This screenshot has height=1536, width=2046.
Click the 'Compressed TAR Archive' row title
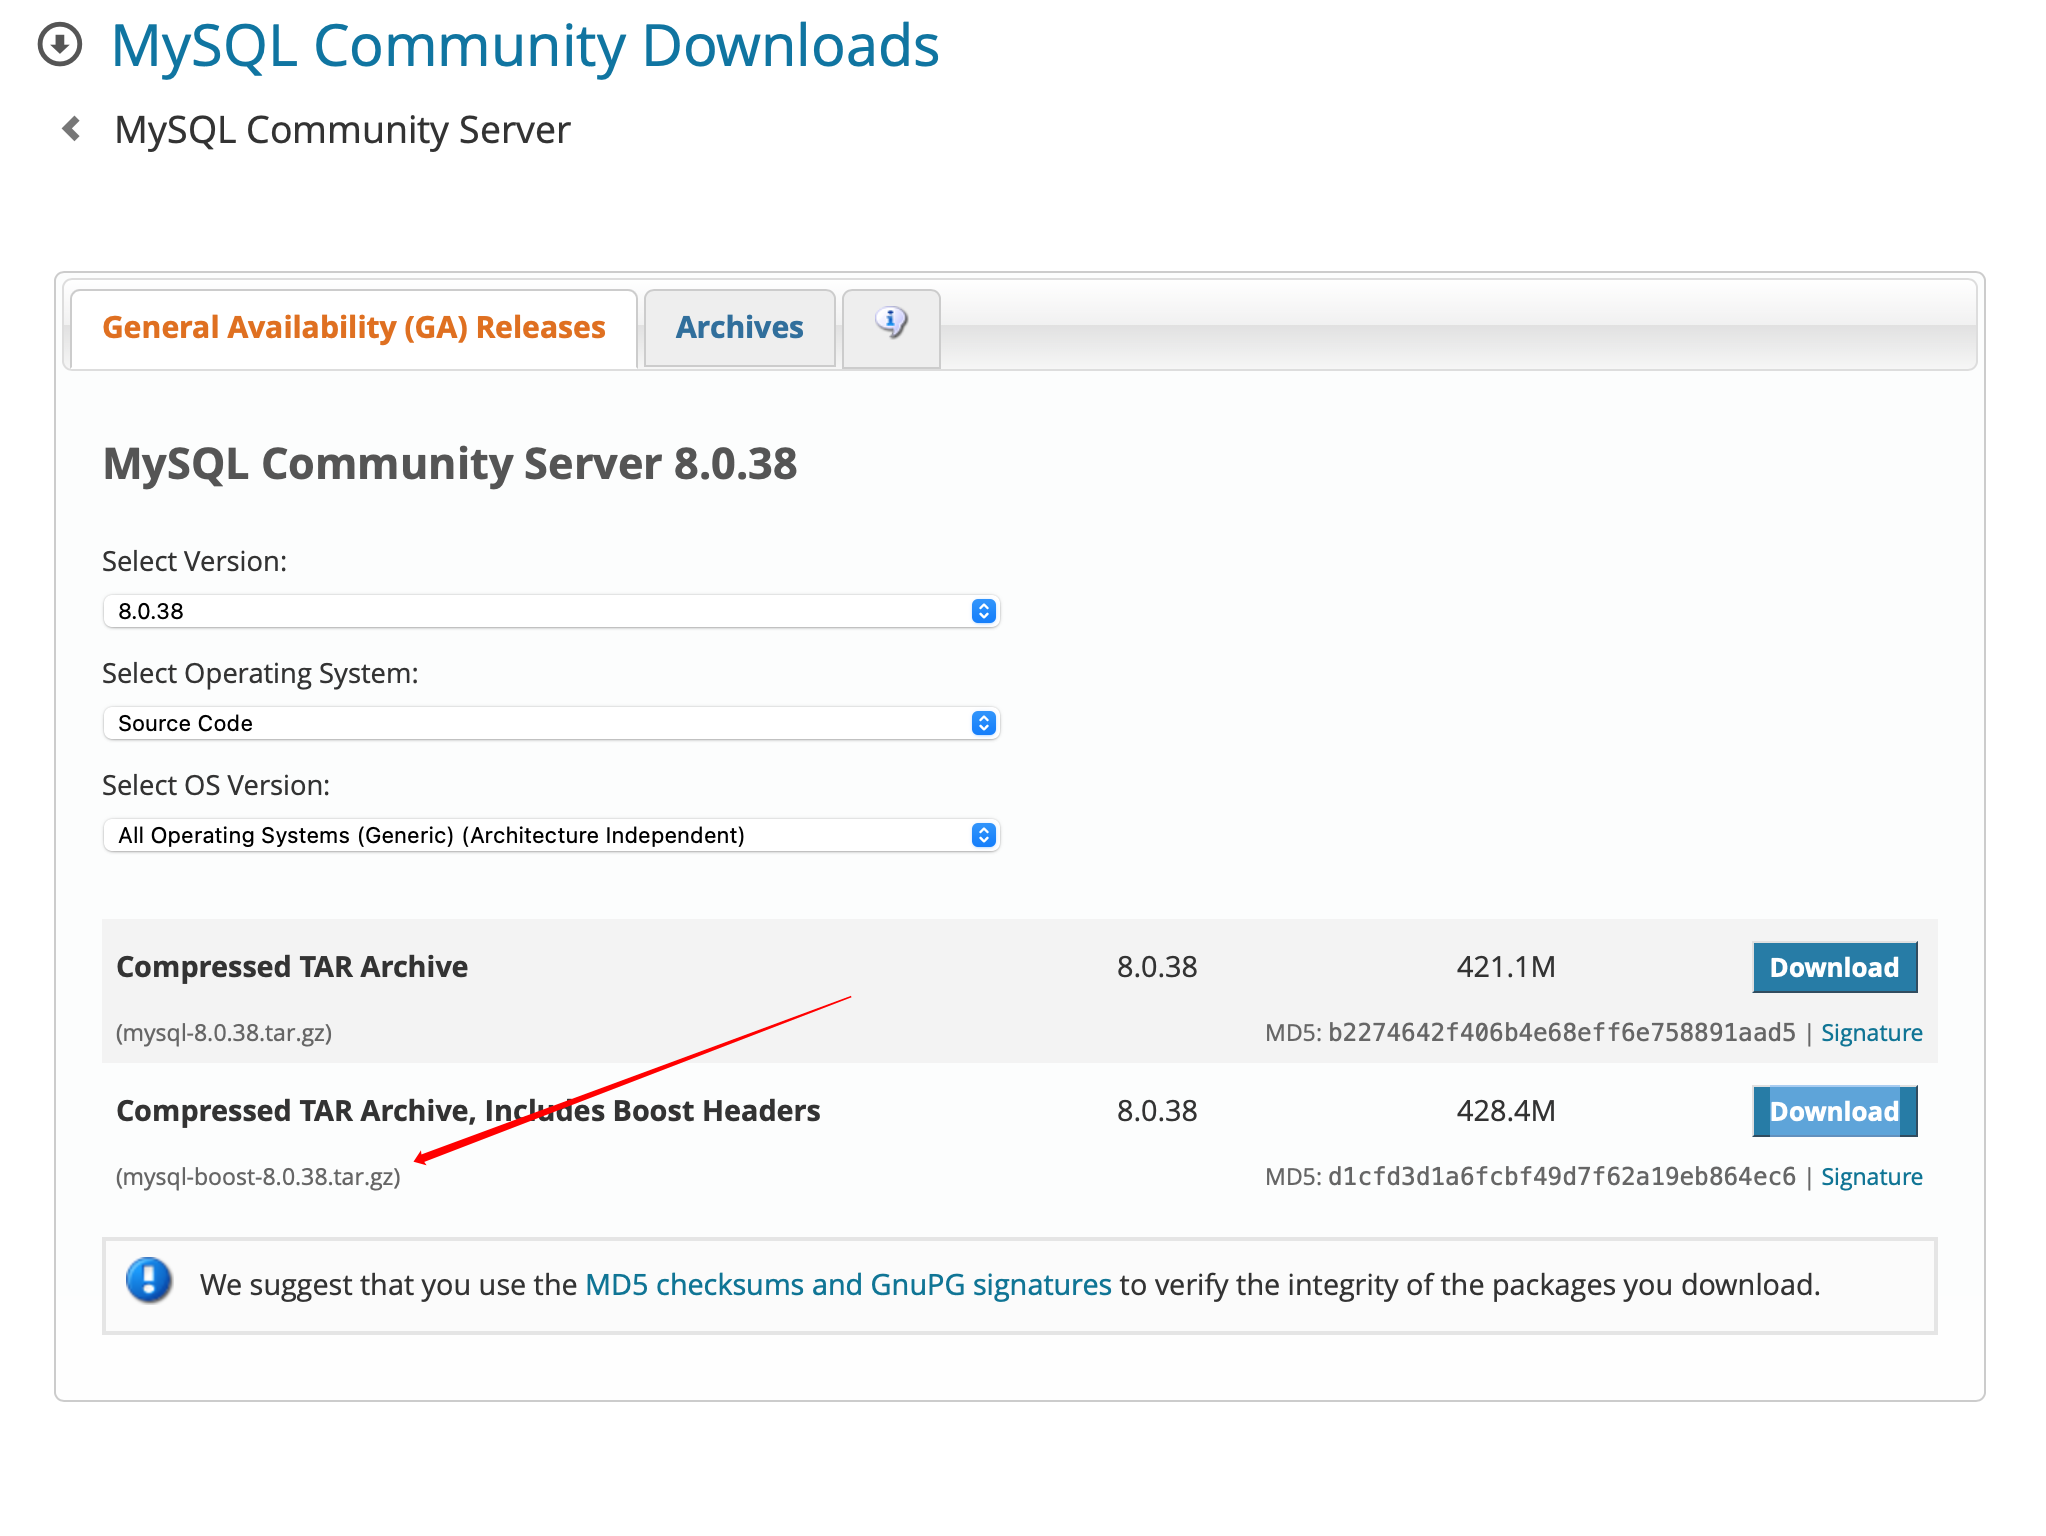point(292,967)
